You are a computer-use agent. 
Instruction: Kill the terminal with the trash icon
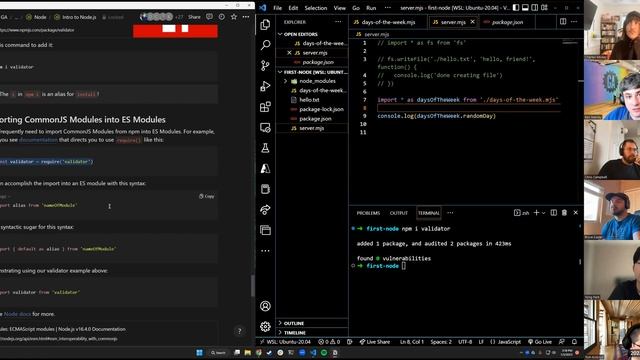pos(564,213)
